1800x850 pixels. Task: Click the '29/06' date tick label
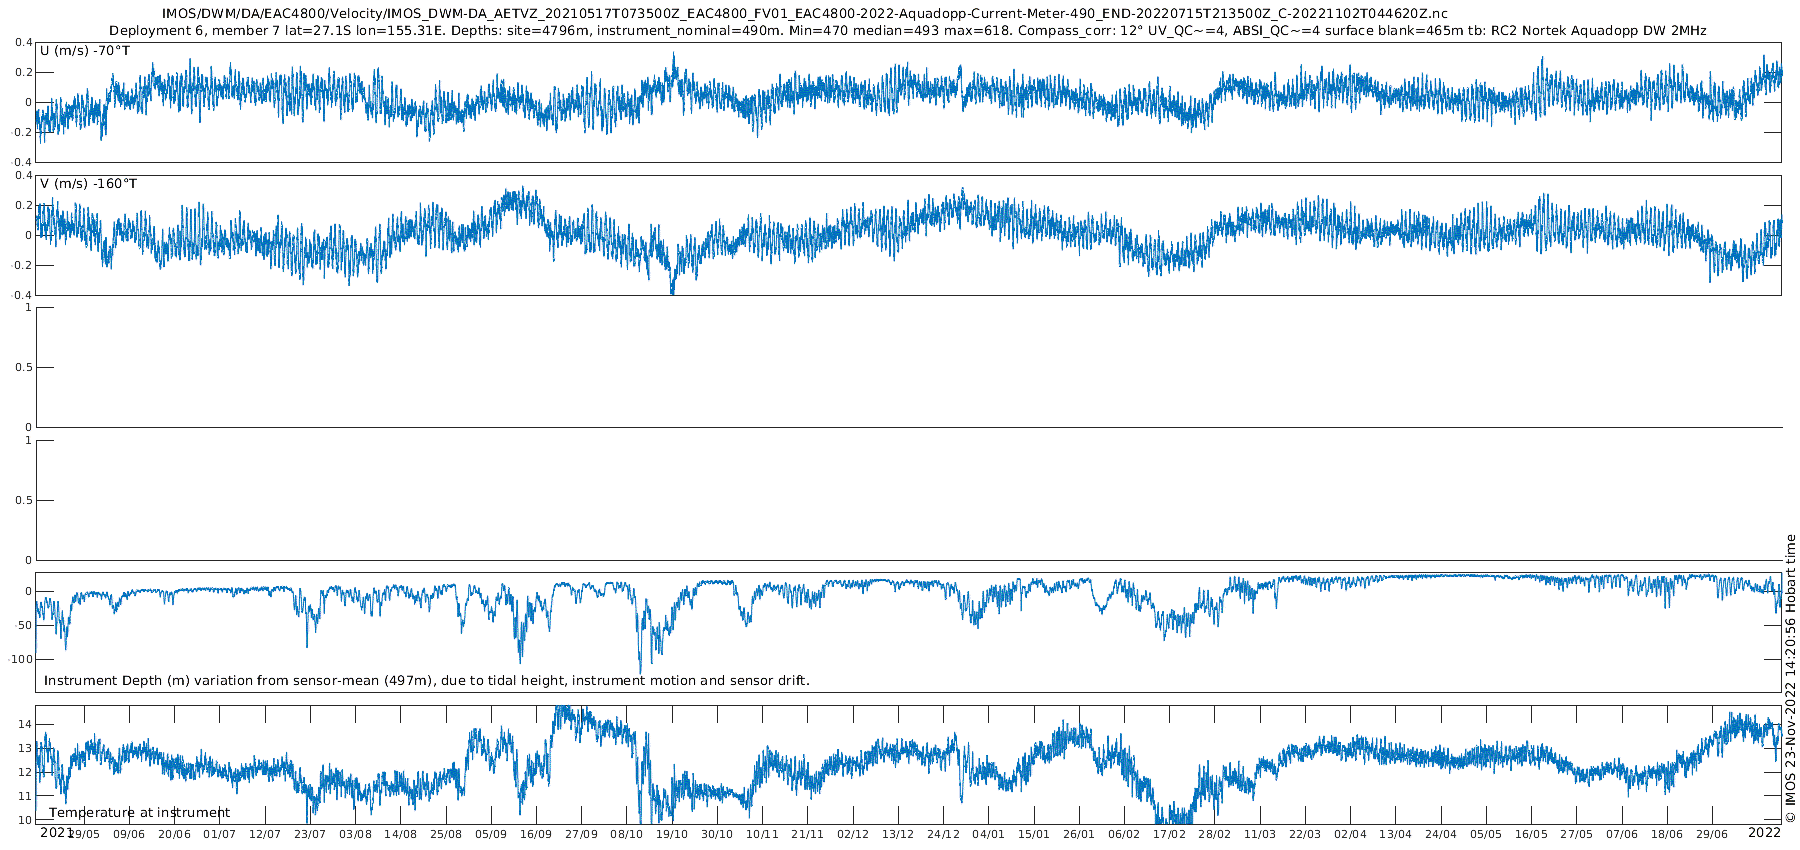pos(1712,834)
